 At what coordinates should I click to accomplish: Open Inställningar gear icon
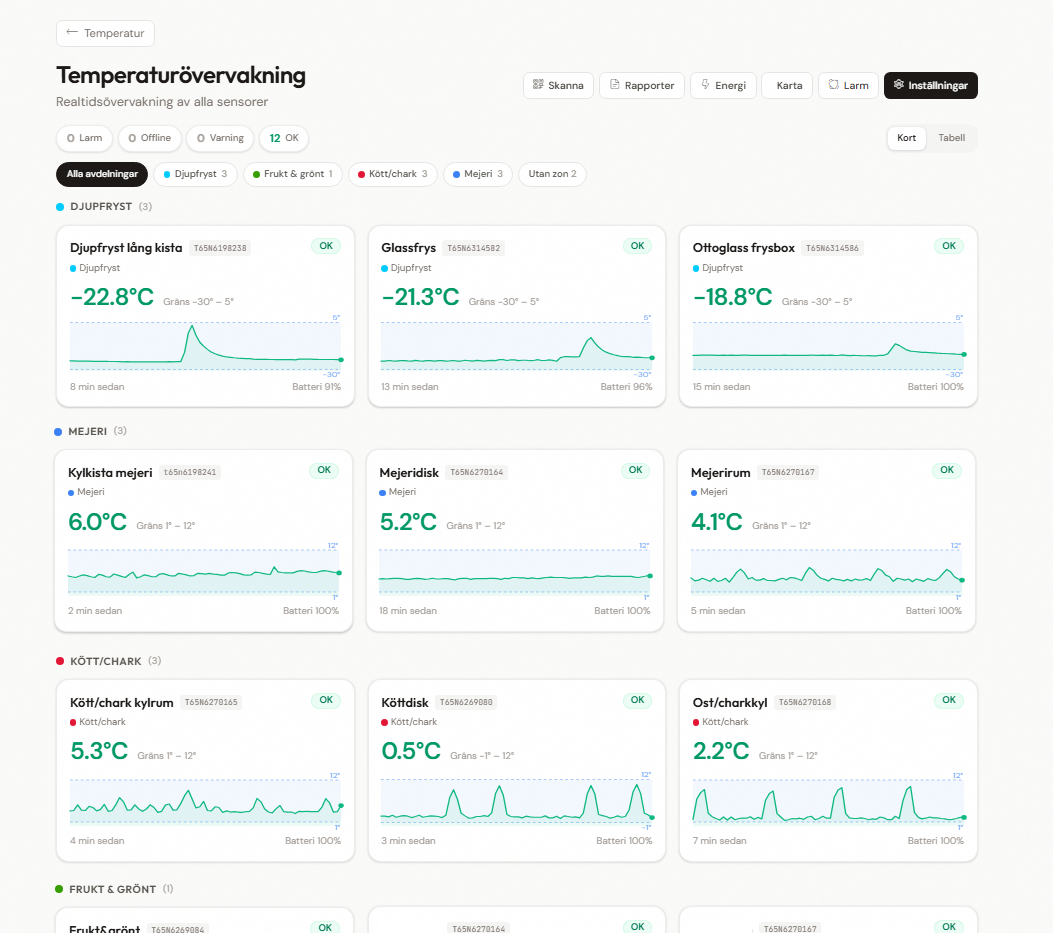pyautogui.click(x=899, y=85)
